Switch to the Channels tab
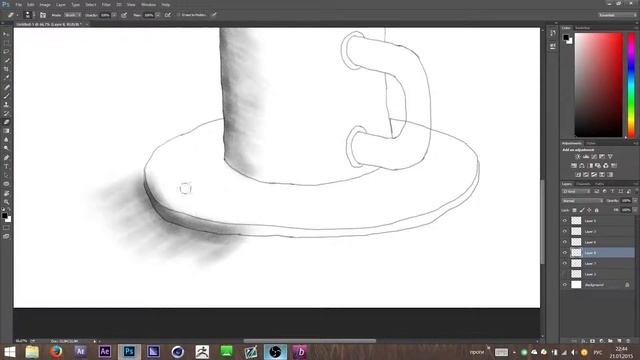 pos(583,184)
